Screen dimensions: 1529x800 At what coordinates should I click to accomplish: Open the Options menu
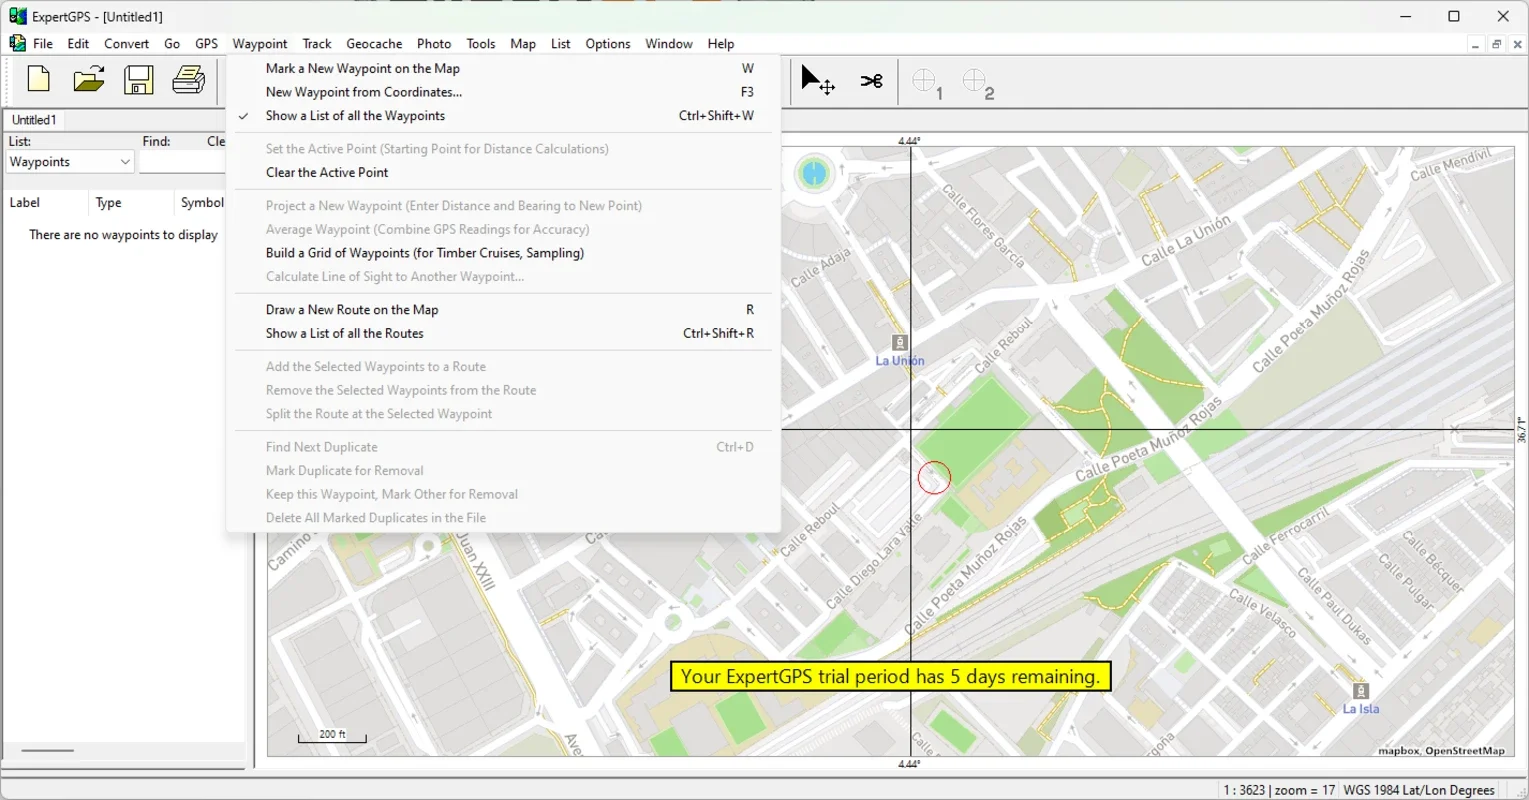click(x=608, y=44)
